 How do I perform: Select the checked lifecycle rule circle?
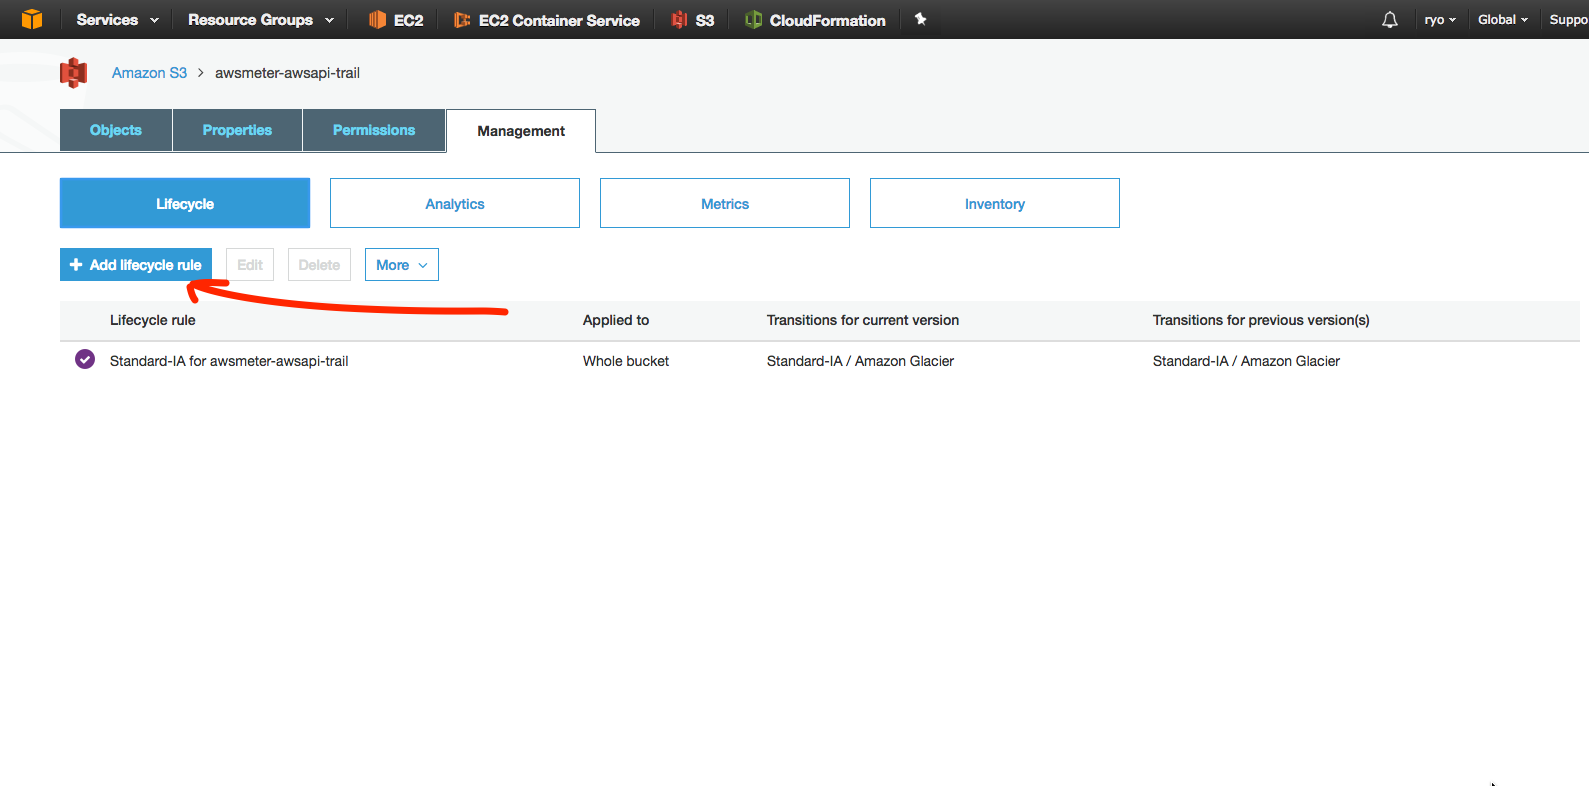point(85,360)
